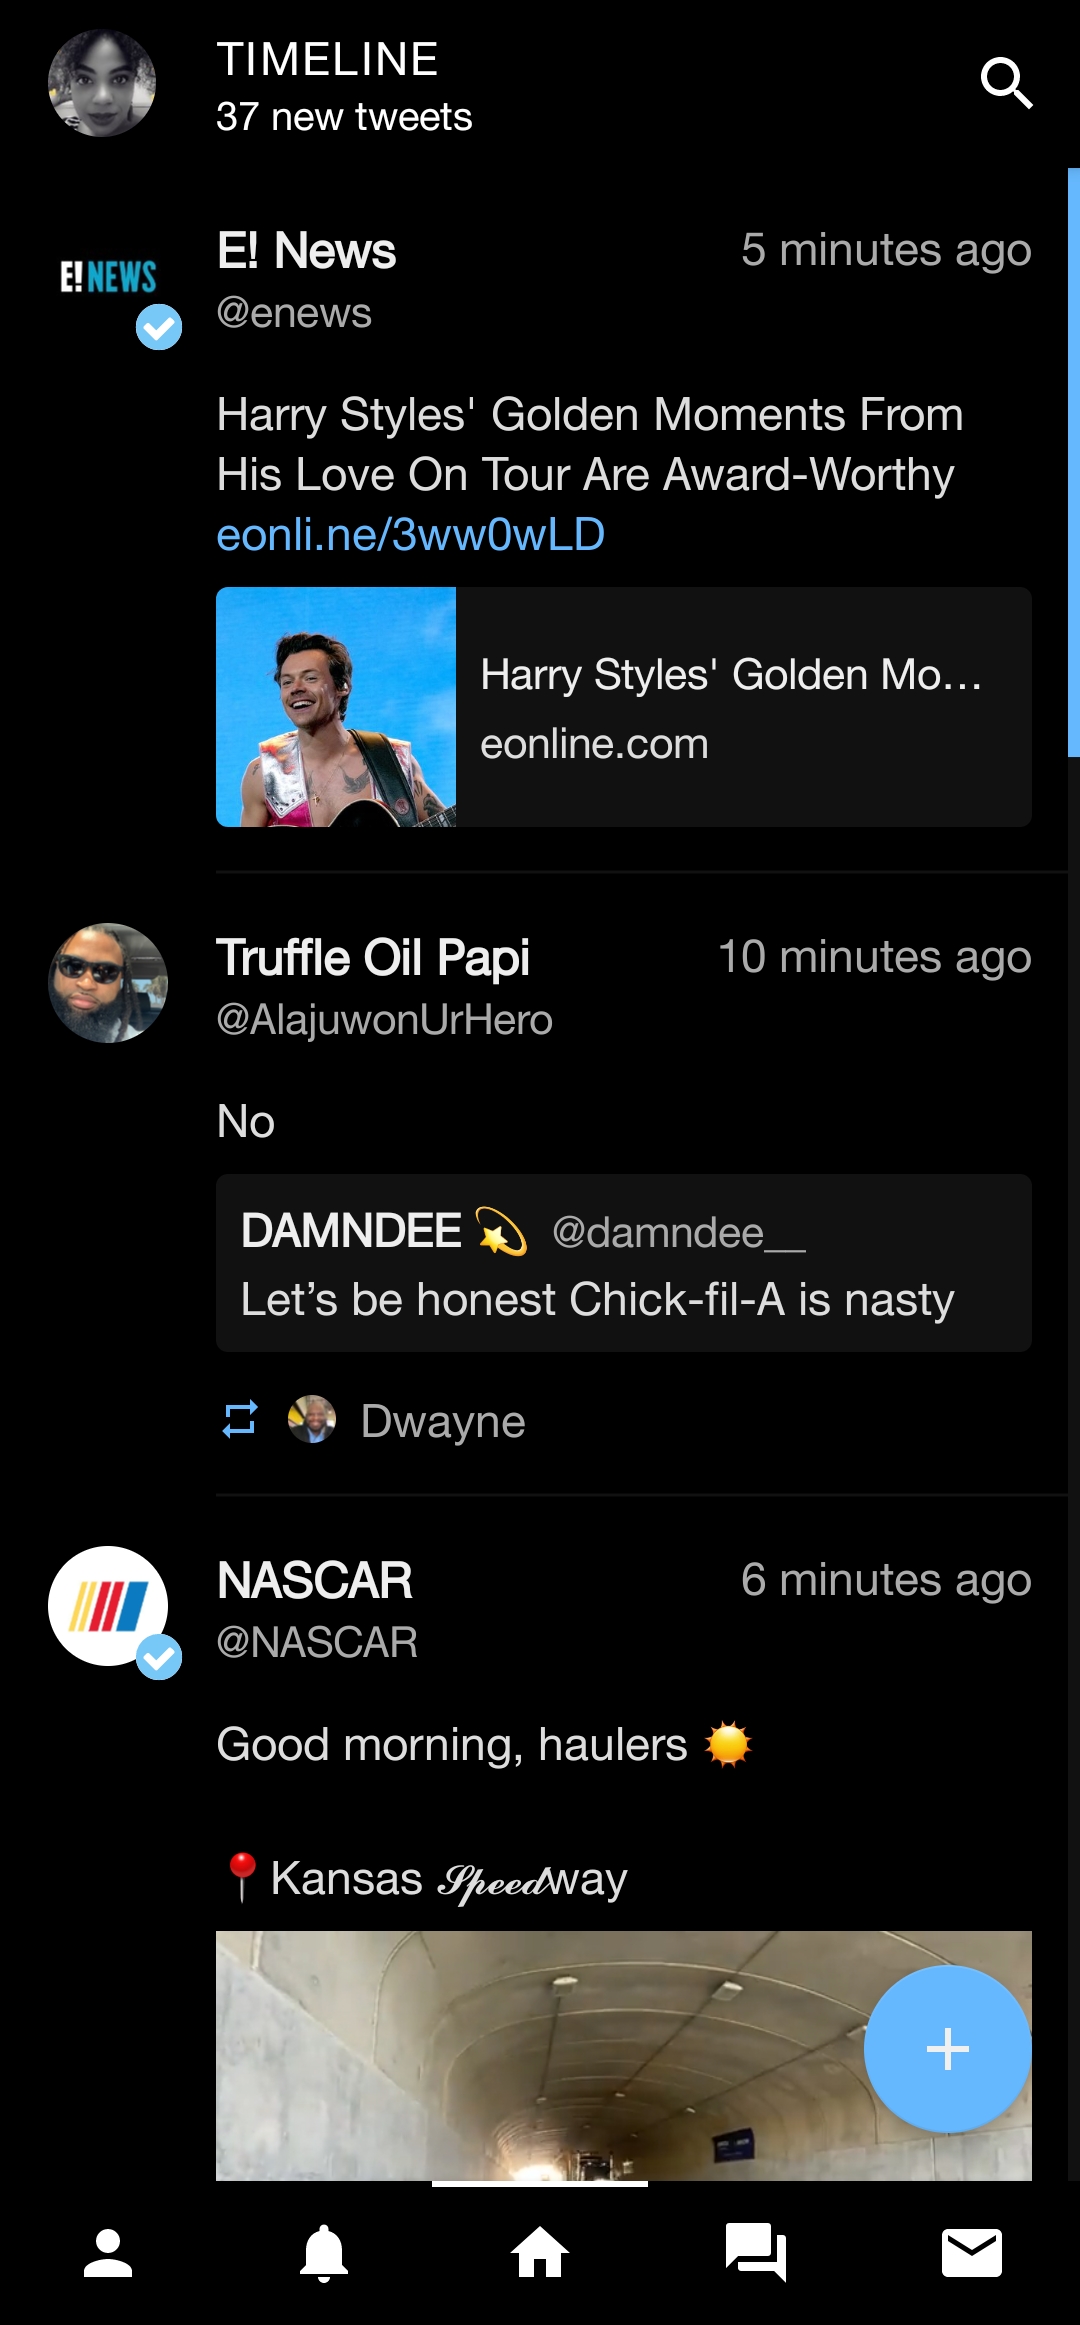Click NASCAR's verified checkmark

[x=157, y=1655]
